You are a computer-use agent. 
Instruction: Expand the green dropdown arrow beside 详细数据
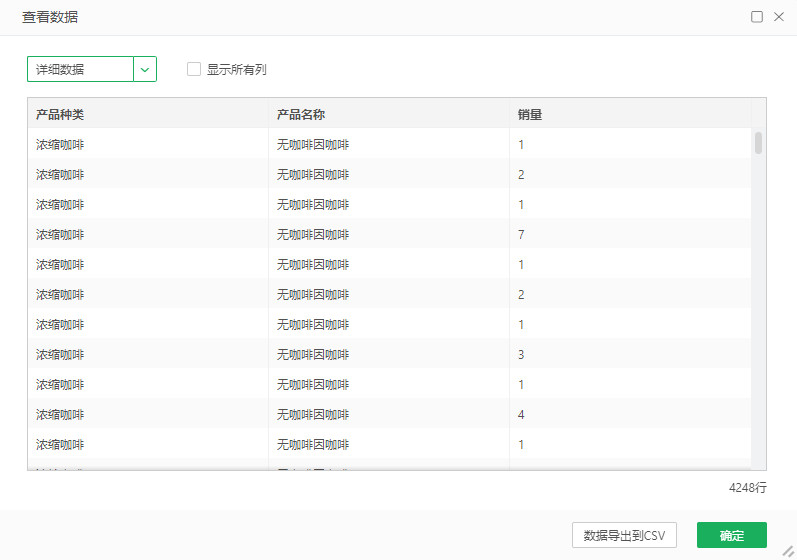[145, 69]
